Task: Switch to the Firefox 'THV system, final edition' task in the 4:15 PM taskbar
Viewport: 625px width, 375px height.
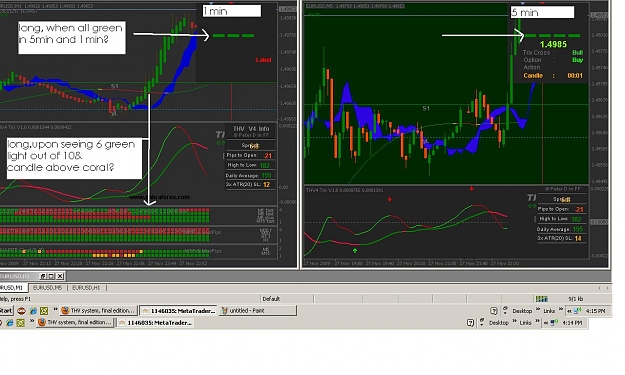Action: click(x=98, y=310)
